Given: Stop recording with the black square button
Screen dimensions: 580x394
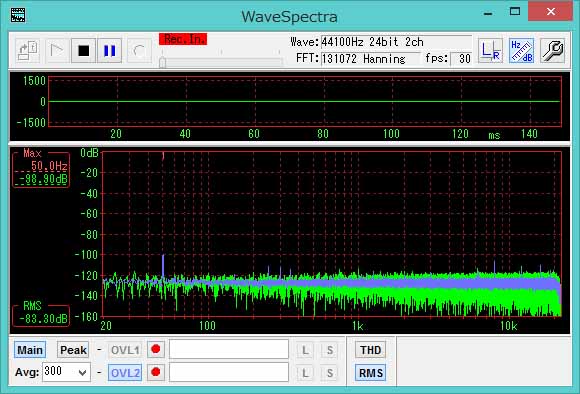Looking at the screenshot, I should [84, 51].
